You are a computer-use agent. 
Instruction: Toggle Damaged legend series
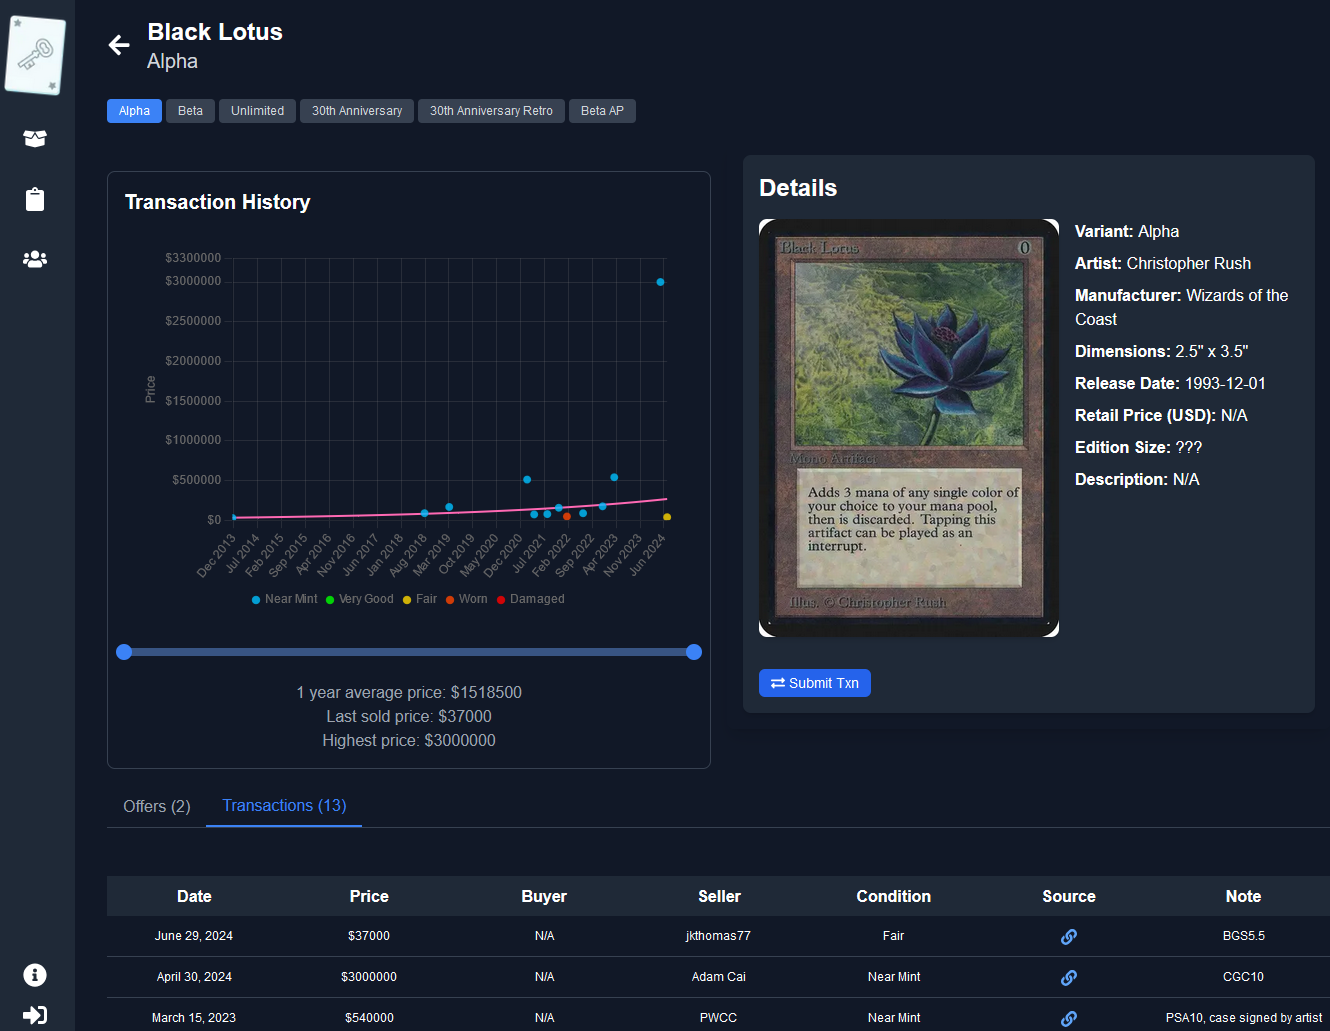531,599
